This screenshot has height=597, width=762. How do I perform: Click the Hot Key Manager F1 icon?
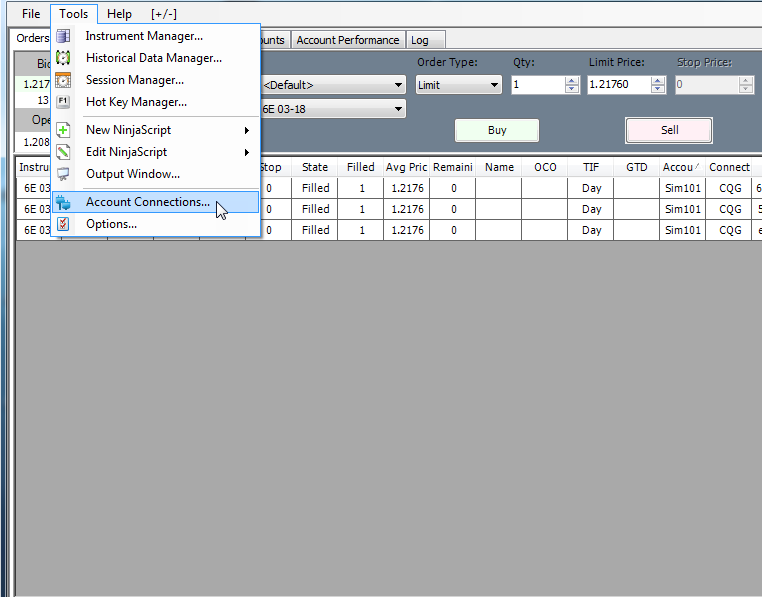63,102
